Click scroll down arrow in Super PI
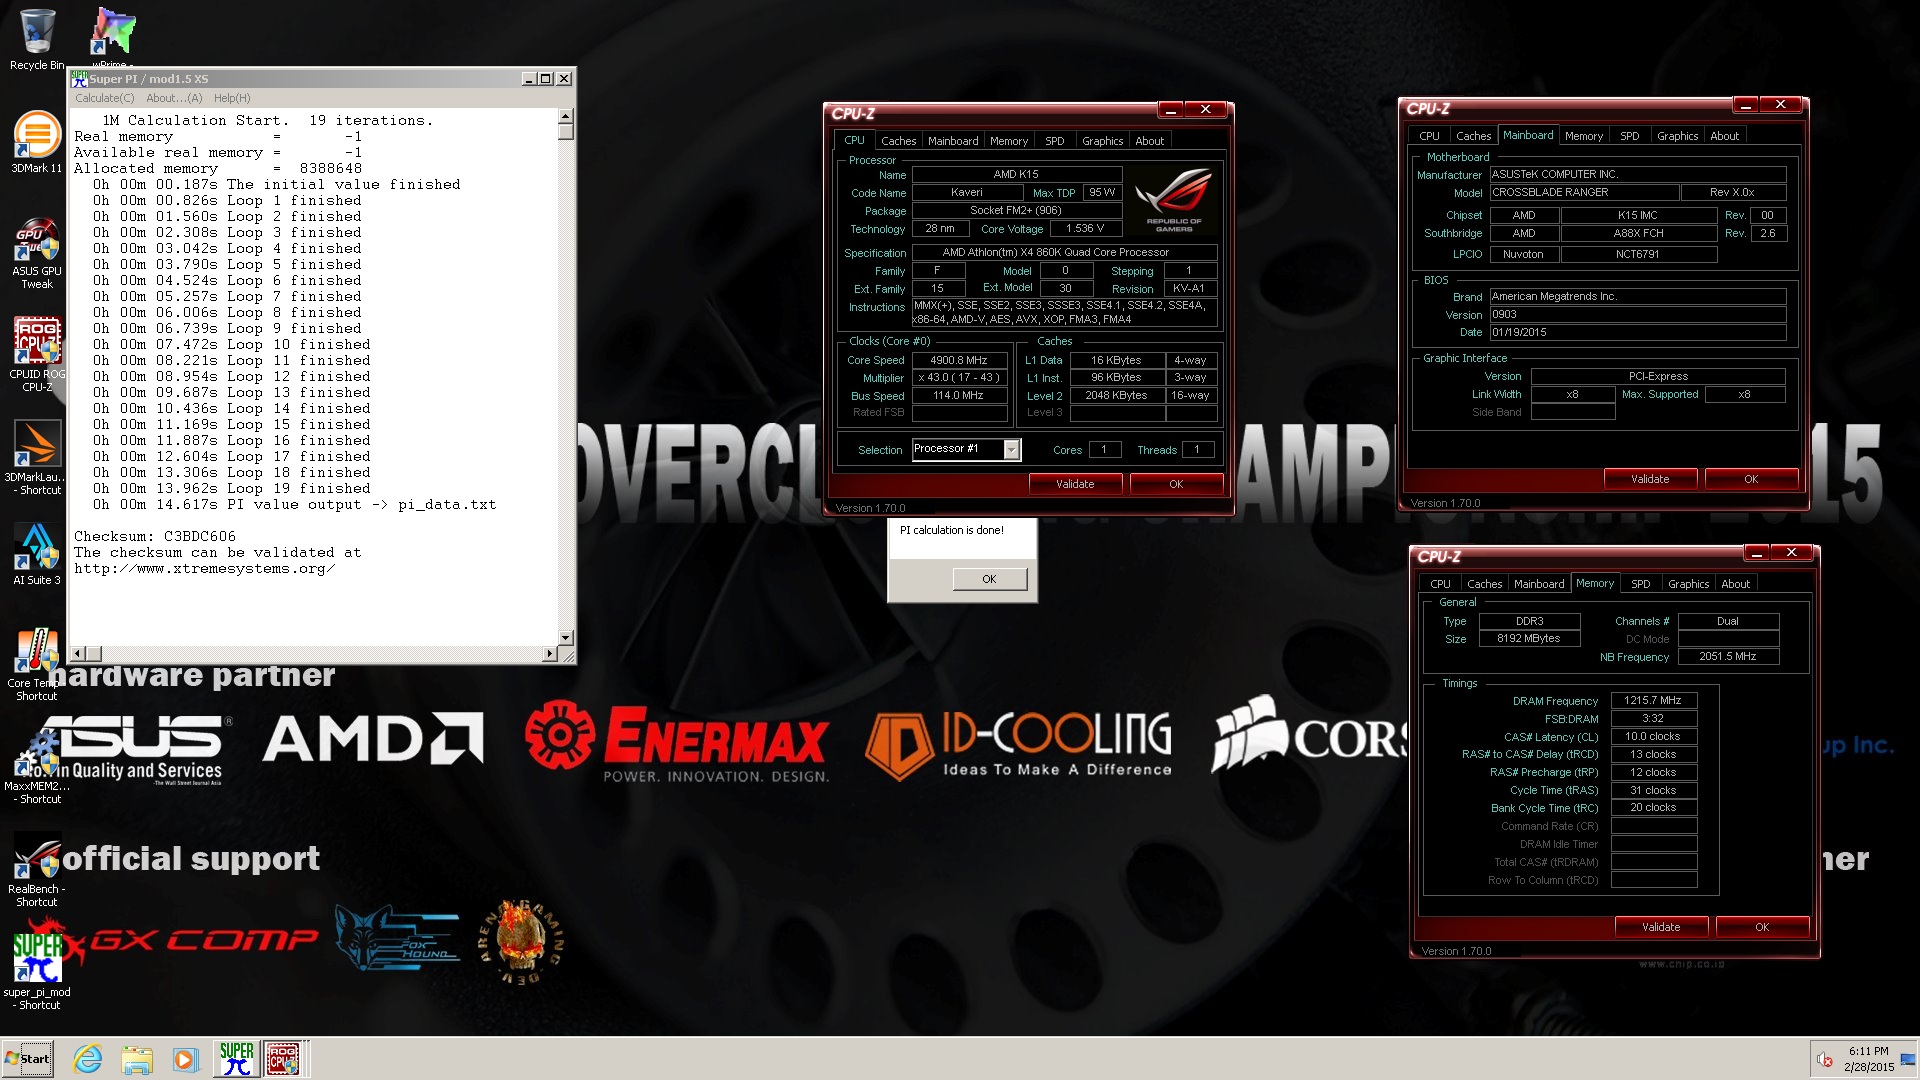This screenshot has height=1080, width=1920. [x=566, y=637]
